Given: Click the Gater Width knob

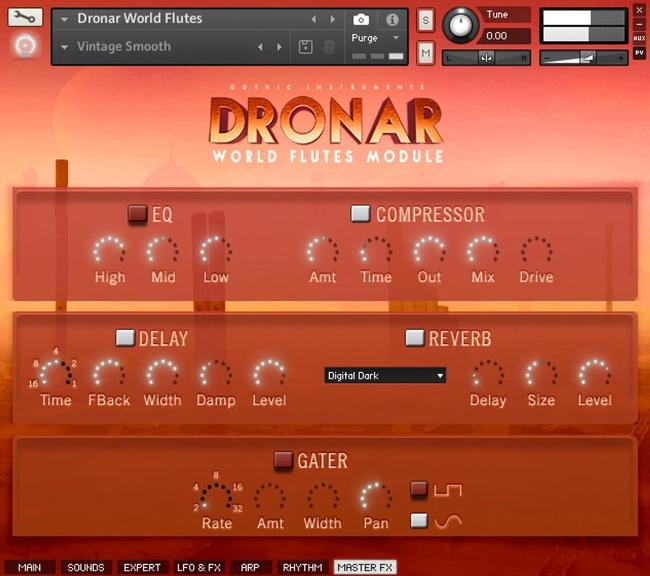Looking at the screenshot, I should (323, 497).
